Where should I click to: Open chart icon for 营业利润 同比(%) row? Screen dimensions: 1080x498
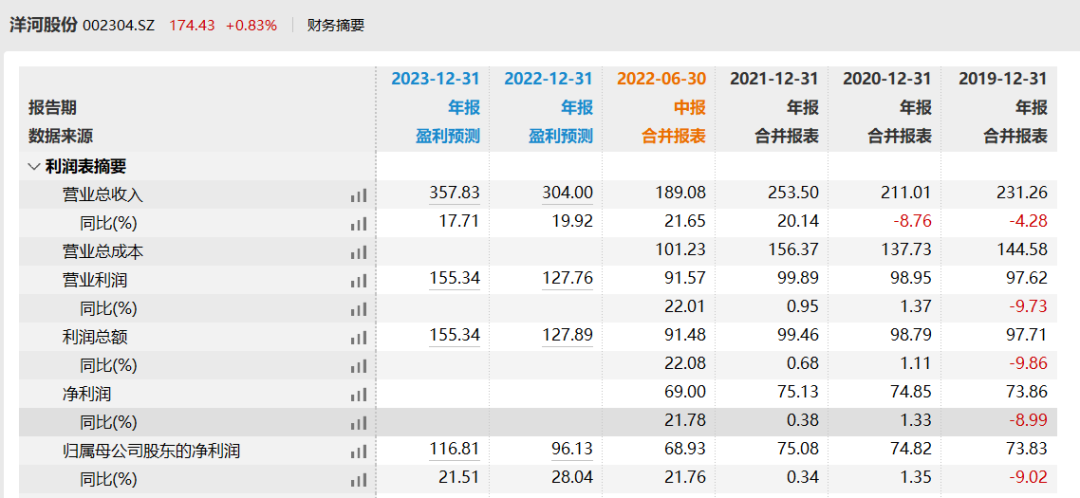pyautogui.click(x=358, y=309)
